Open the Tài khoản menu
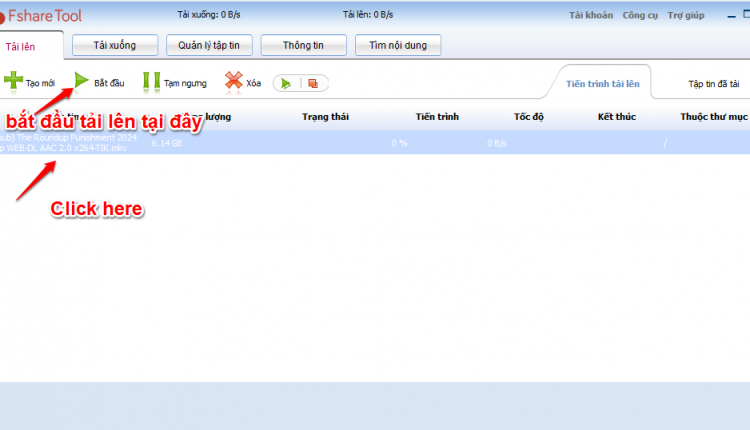 (591, 15)
